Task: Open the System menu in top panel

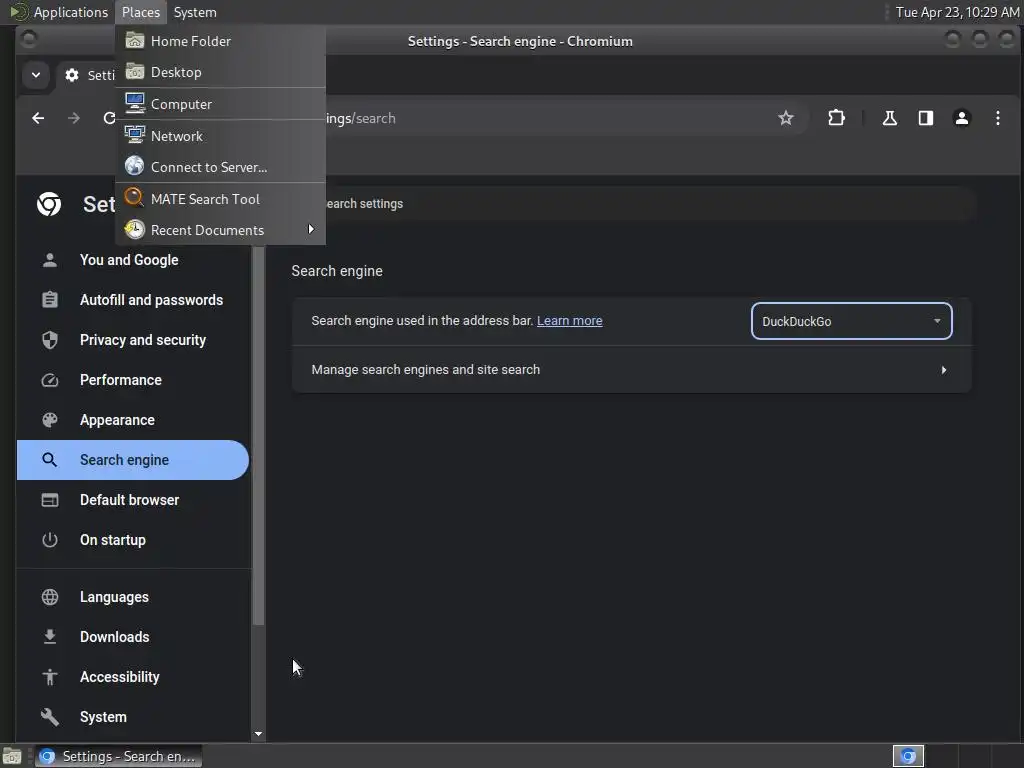Action: pos(195,12)
